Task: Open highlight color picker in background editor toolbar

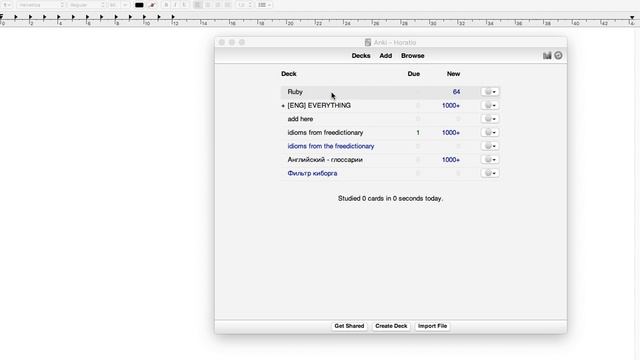Action: [152, 5]
